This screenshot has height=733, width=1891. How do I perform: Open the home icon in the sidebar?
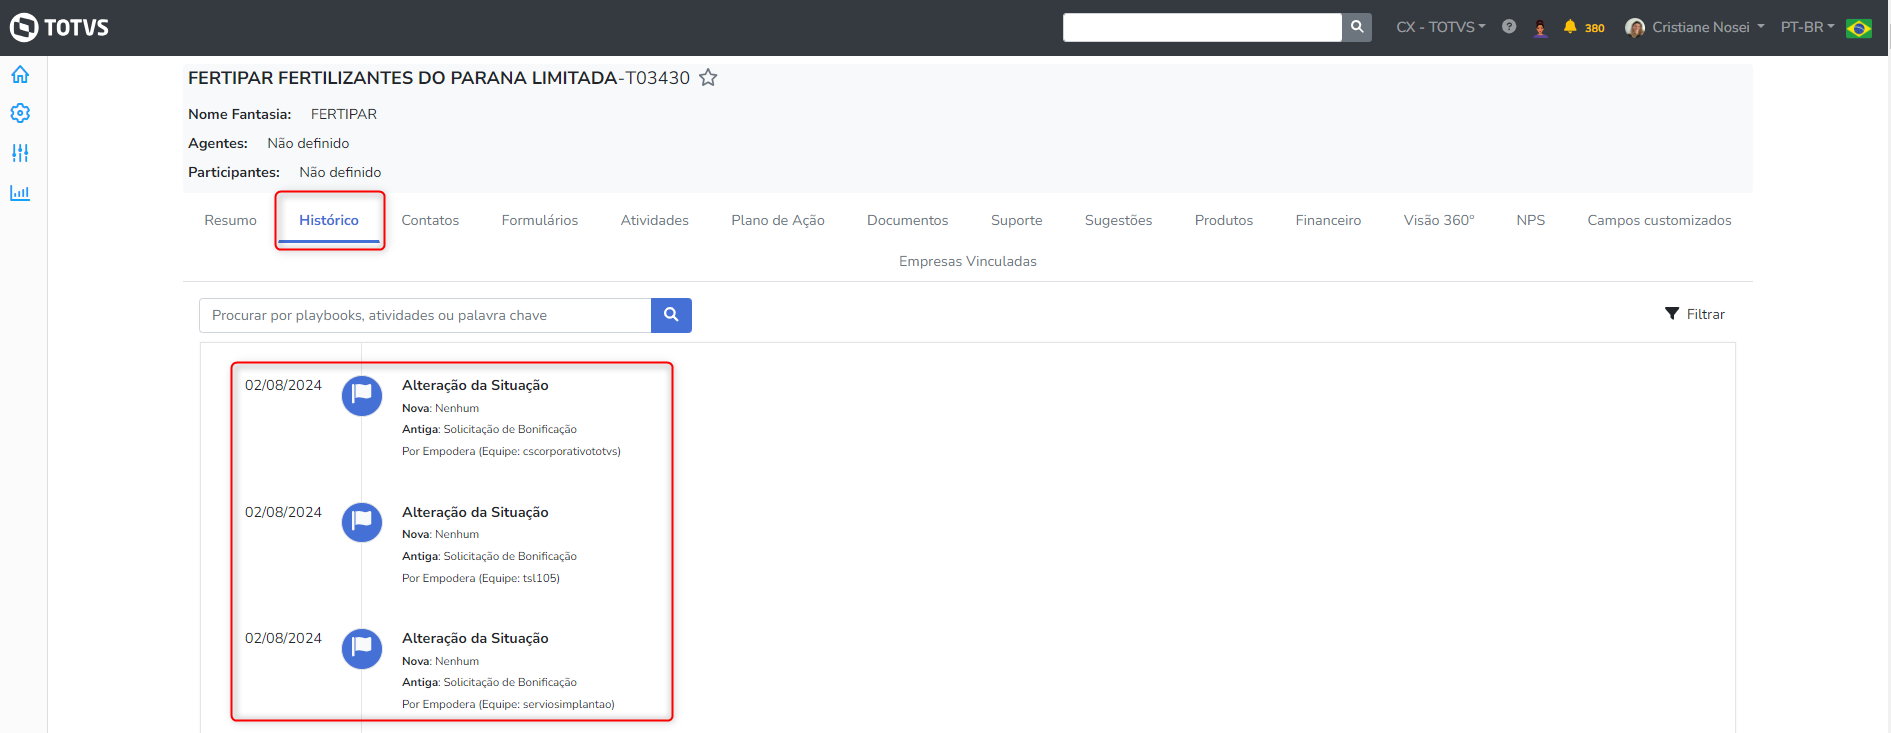(20, 74)
